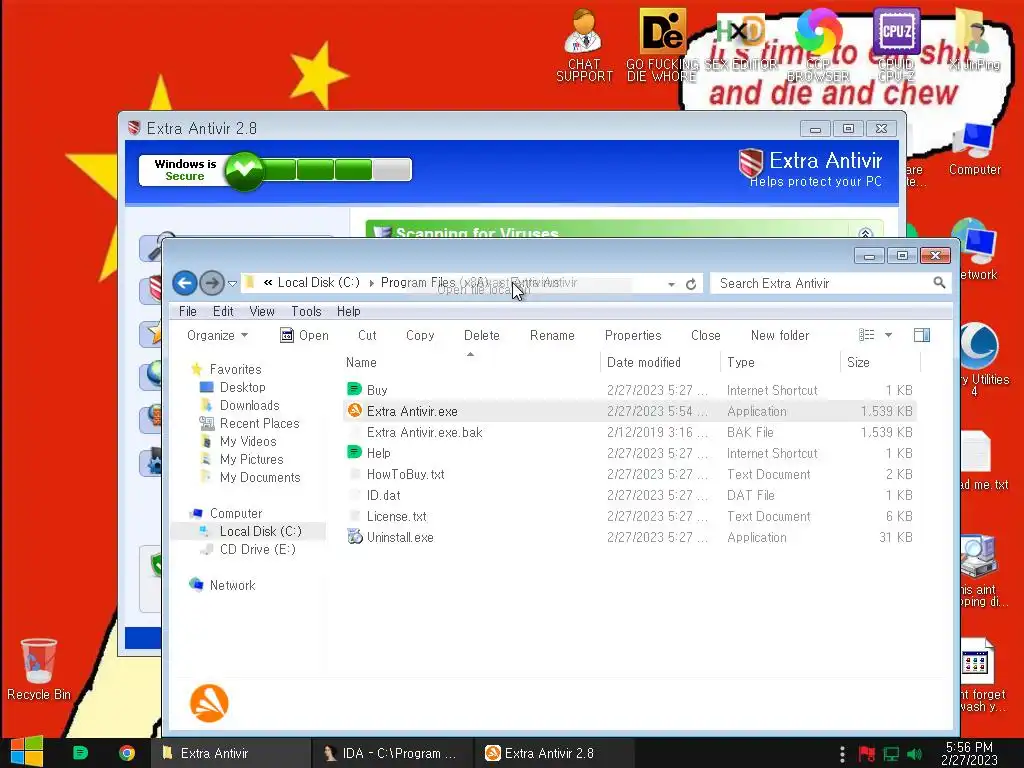Click the New folder button
This screenshot has height=768, width=1024.
780,336
